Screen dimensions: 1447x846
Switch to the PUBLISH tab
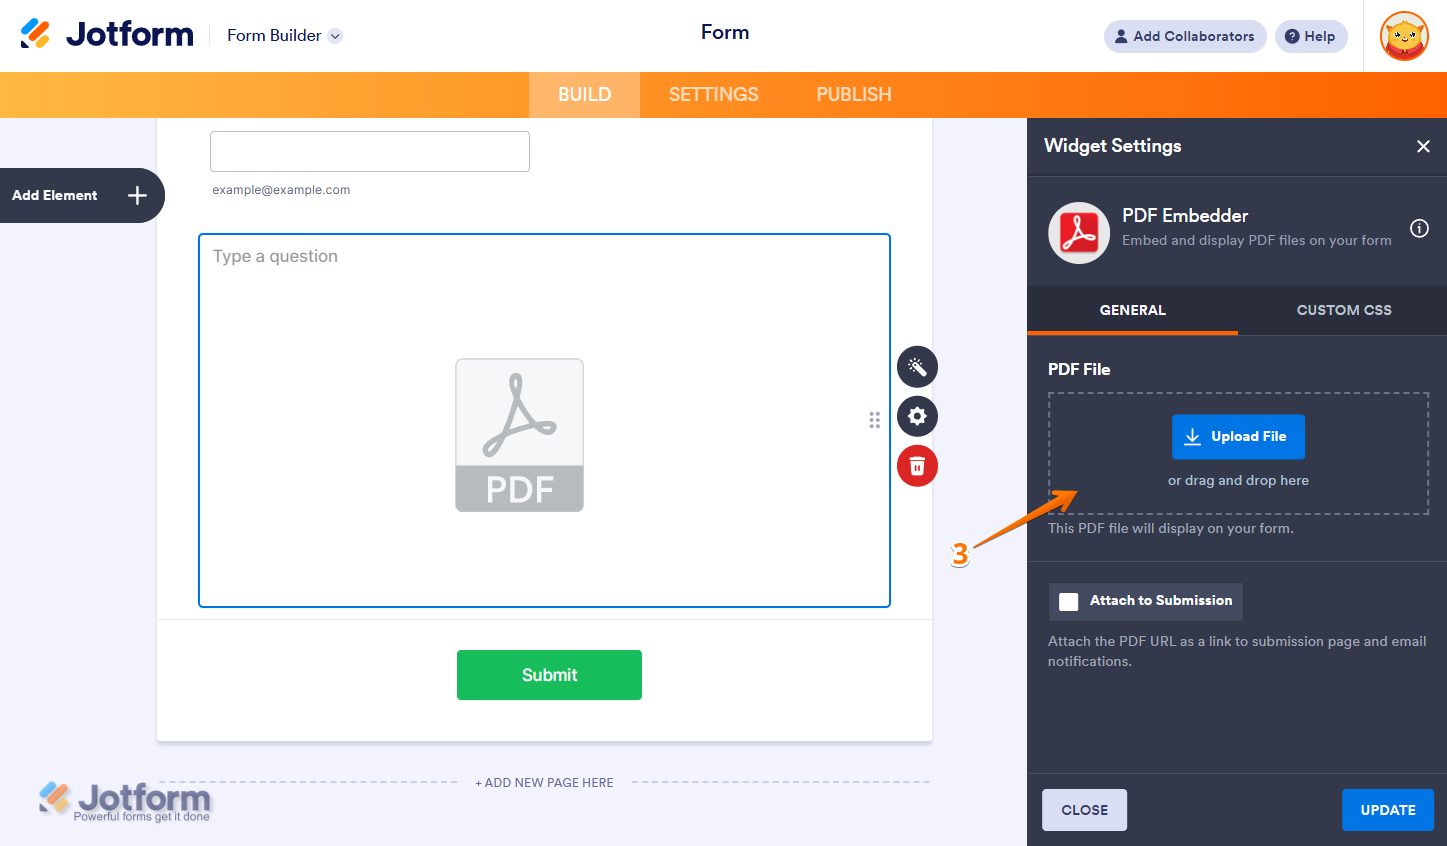pyautogui.click(x=853, y=94)
